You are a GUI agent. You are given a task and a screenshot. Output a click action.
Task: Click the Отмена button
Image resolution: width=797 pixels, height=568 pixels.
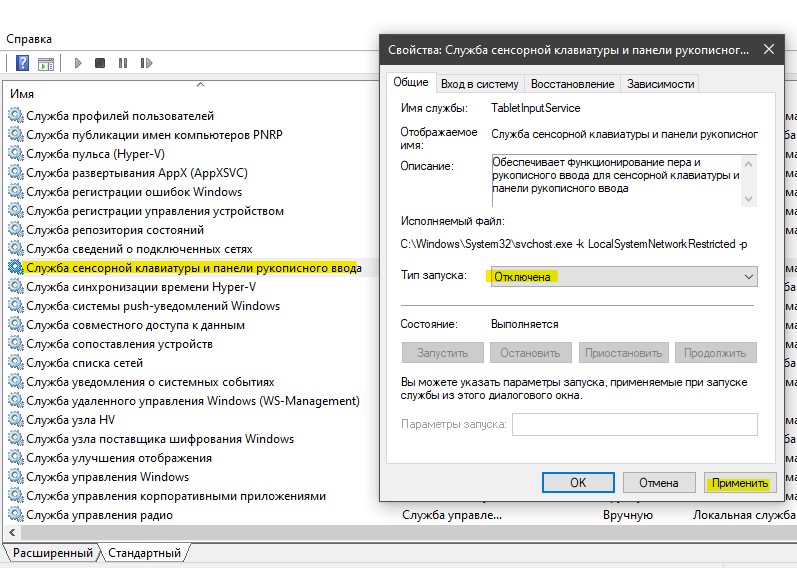(659, 483)
